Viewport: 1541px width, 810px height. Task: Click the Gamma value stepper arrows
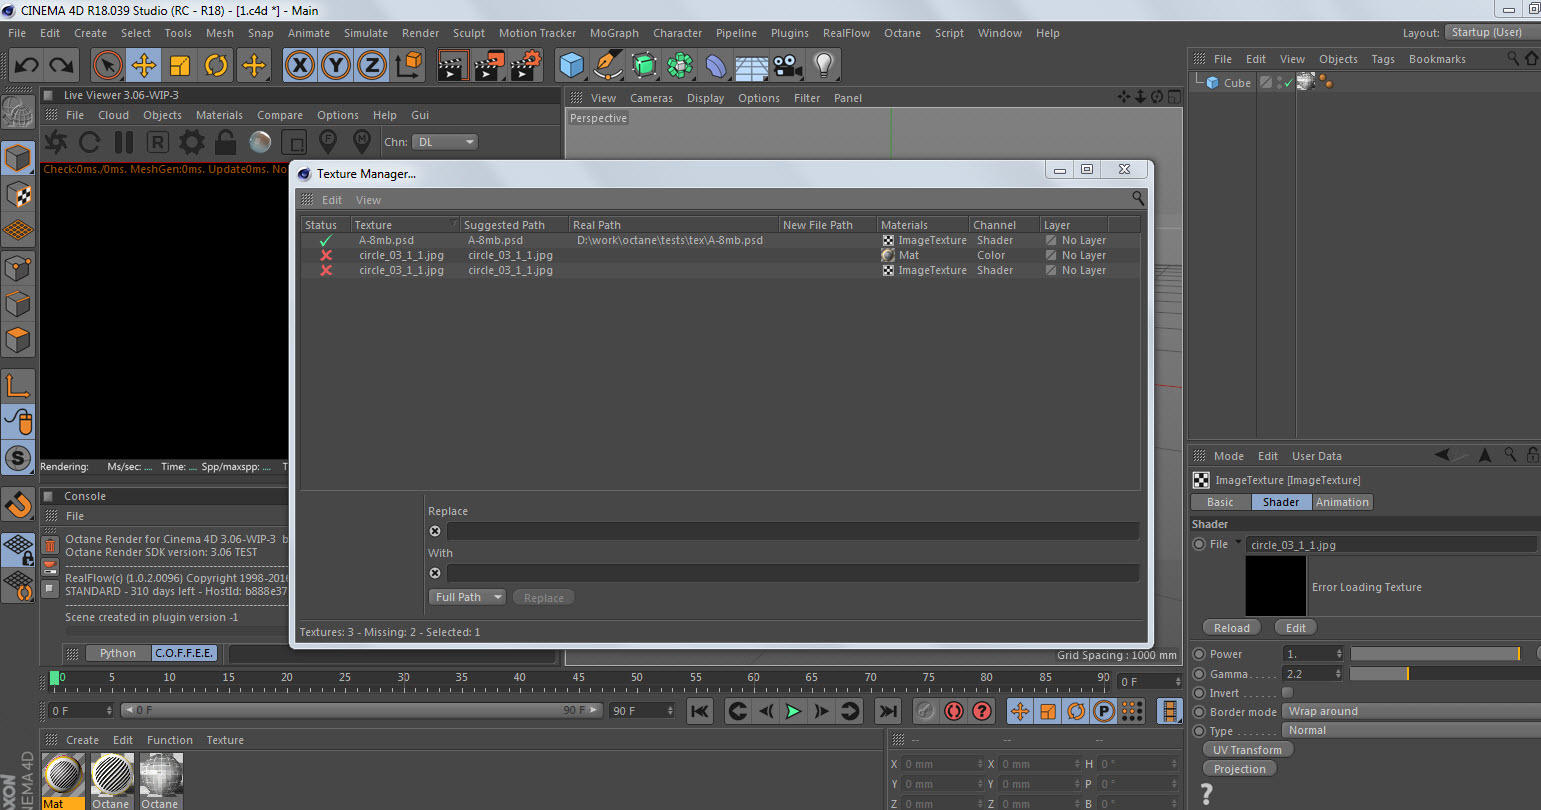point(1339,674)
